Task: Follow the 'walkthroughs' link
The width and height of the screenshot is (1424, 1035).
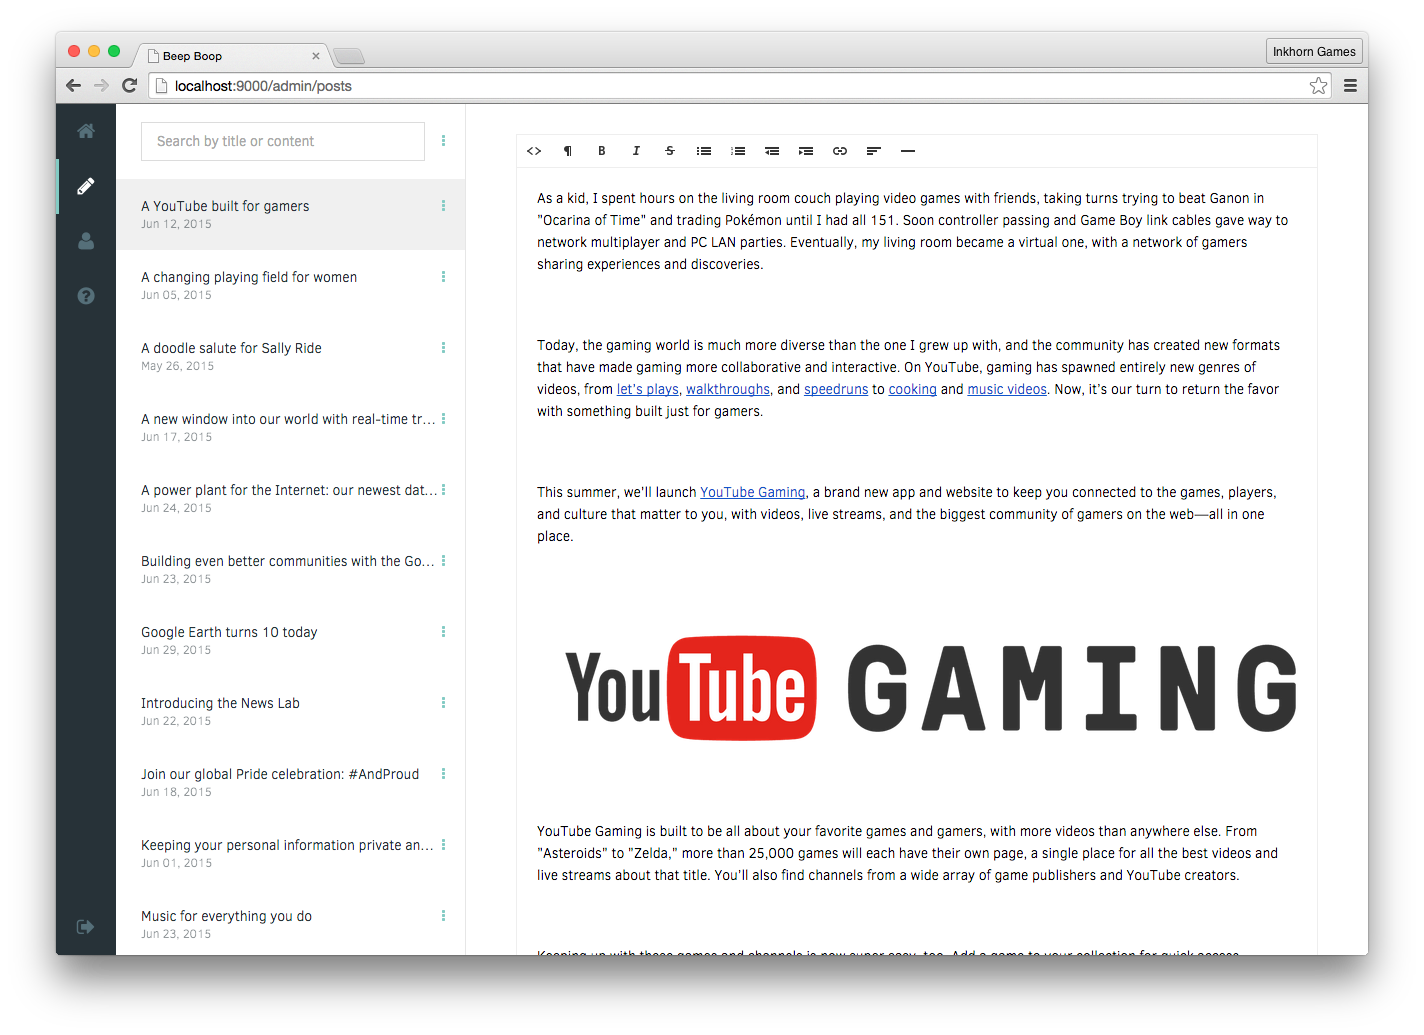Action: (x=728, y=390)
